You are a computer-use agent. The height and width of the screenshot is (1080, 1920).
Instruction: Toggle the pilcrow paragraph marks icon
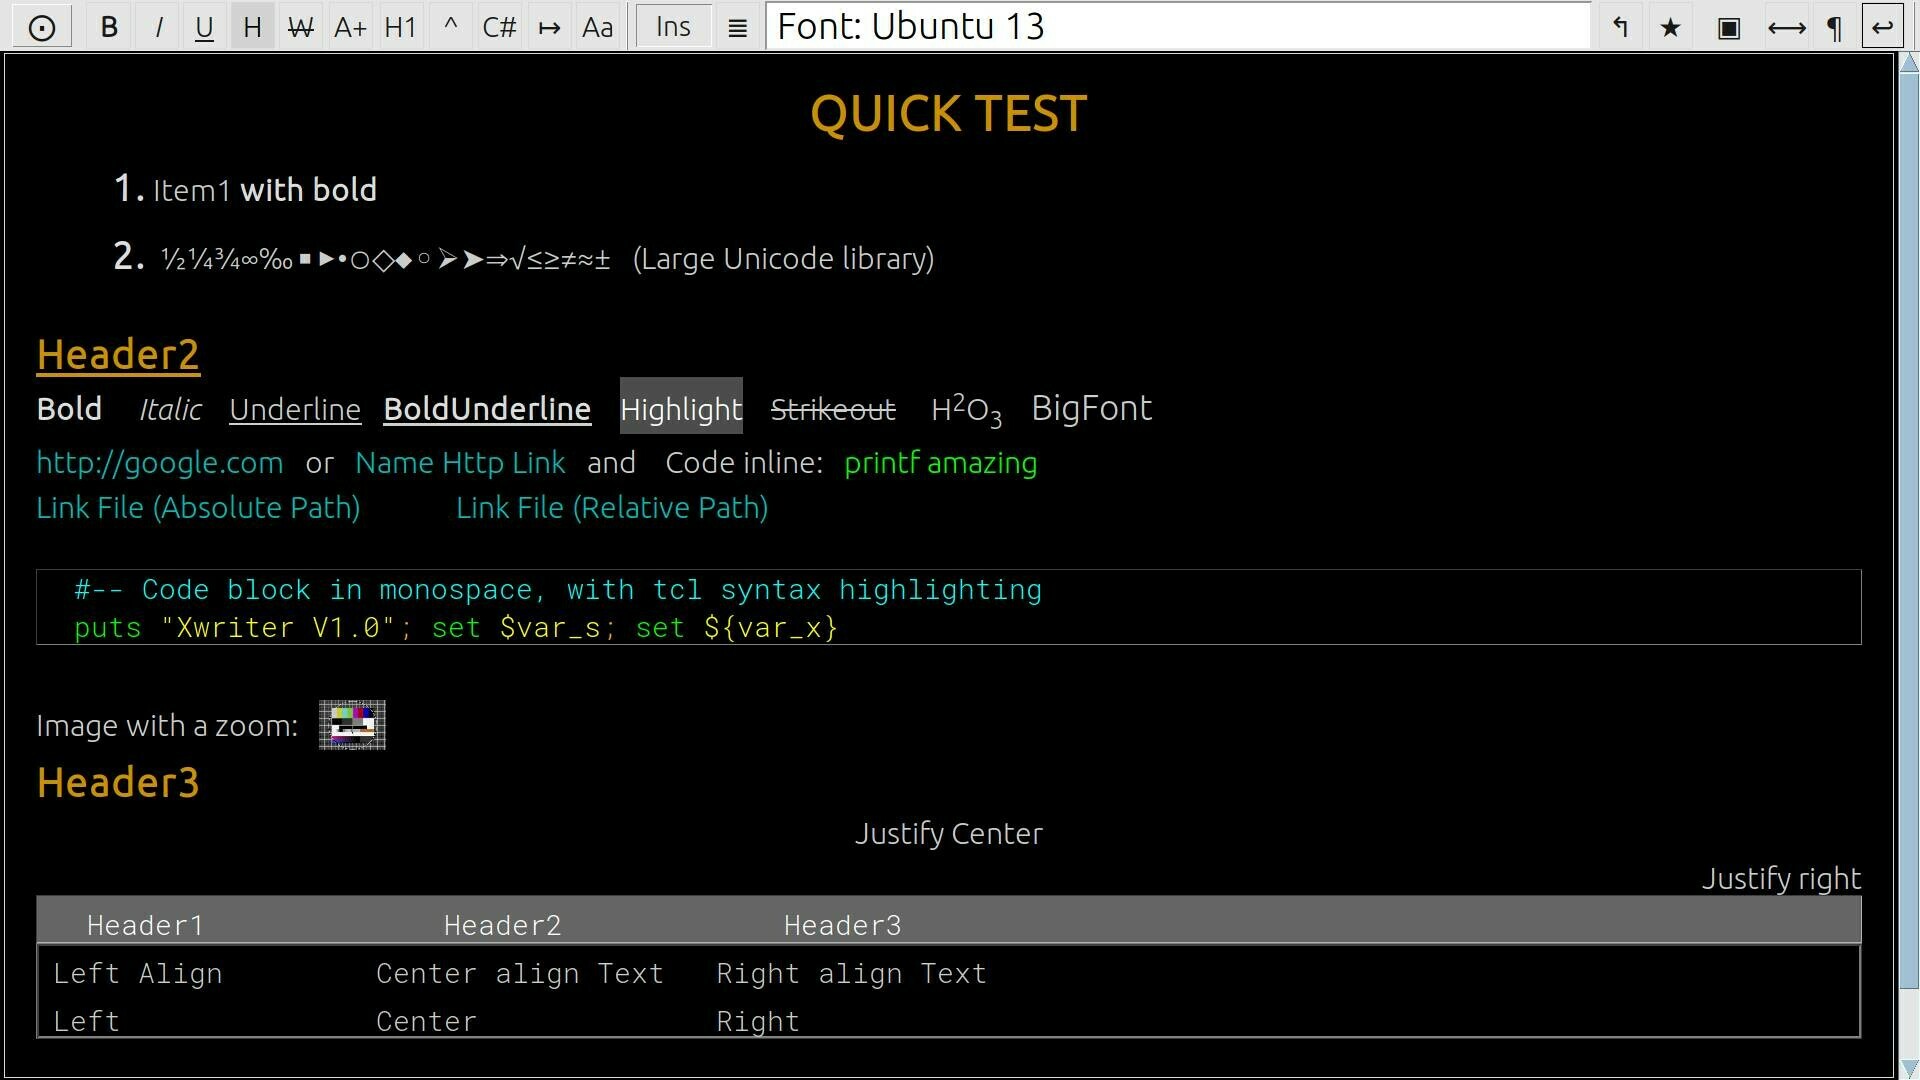[1834, 27]
